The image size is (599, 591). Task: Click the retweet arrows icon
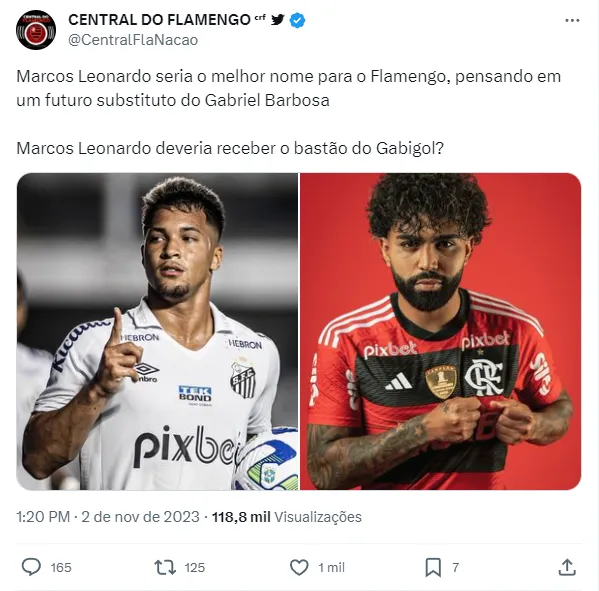click(x=165, y=567)
